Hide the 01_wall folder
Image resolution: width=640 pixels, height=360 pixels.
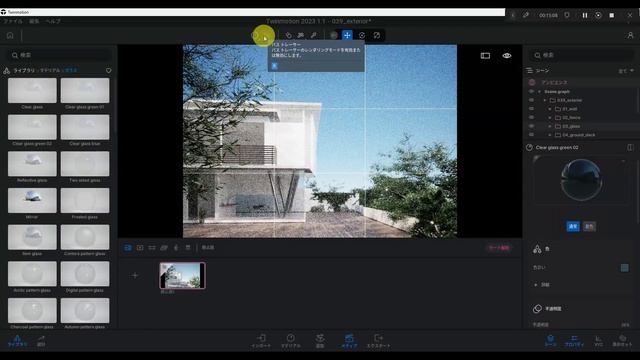pyautogui.click(x=531, y=109)
